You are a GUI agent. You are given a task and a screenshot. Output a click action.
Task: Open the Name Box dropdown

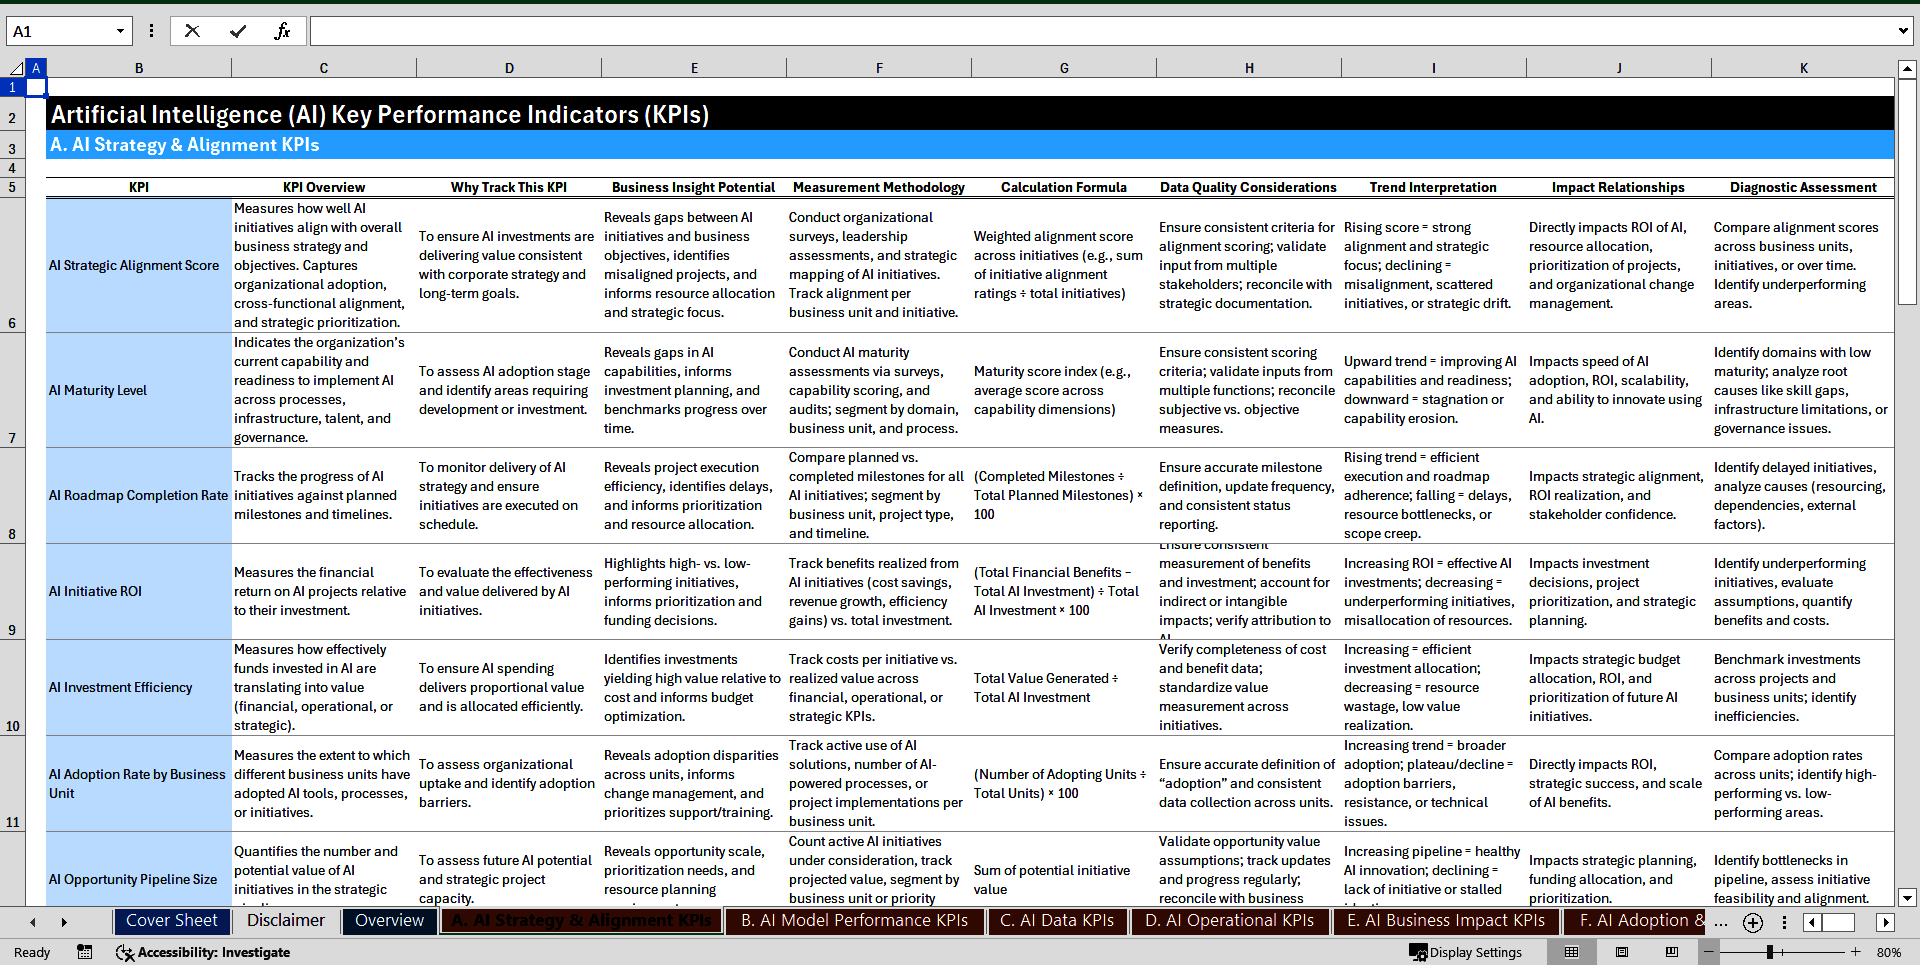[120, 30]
